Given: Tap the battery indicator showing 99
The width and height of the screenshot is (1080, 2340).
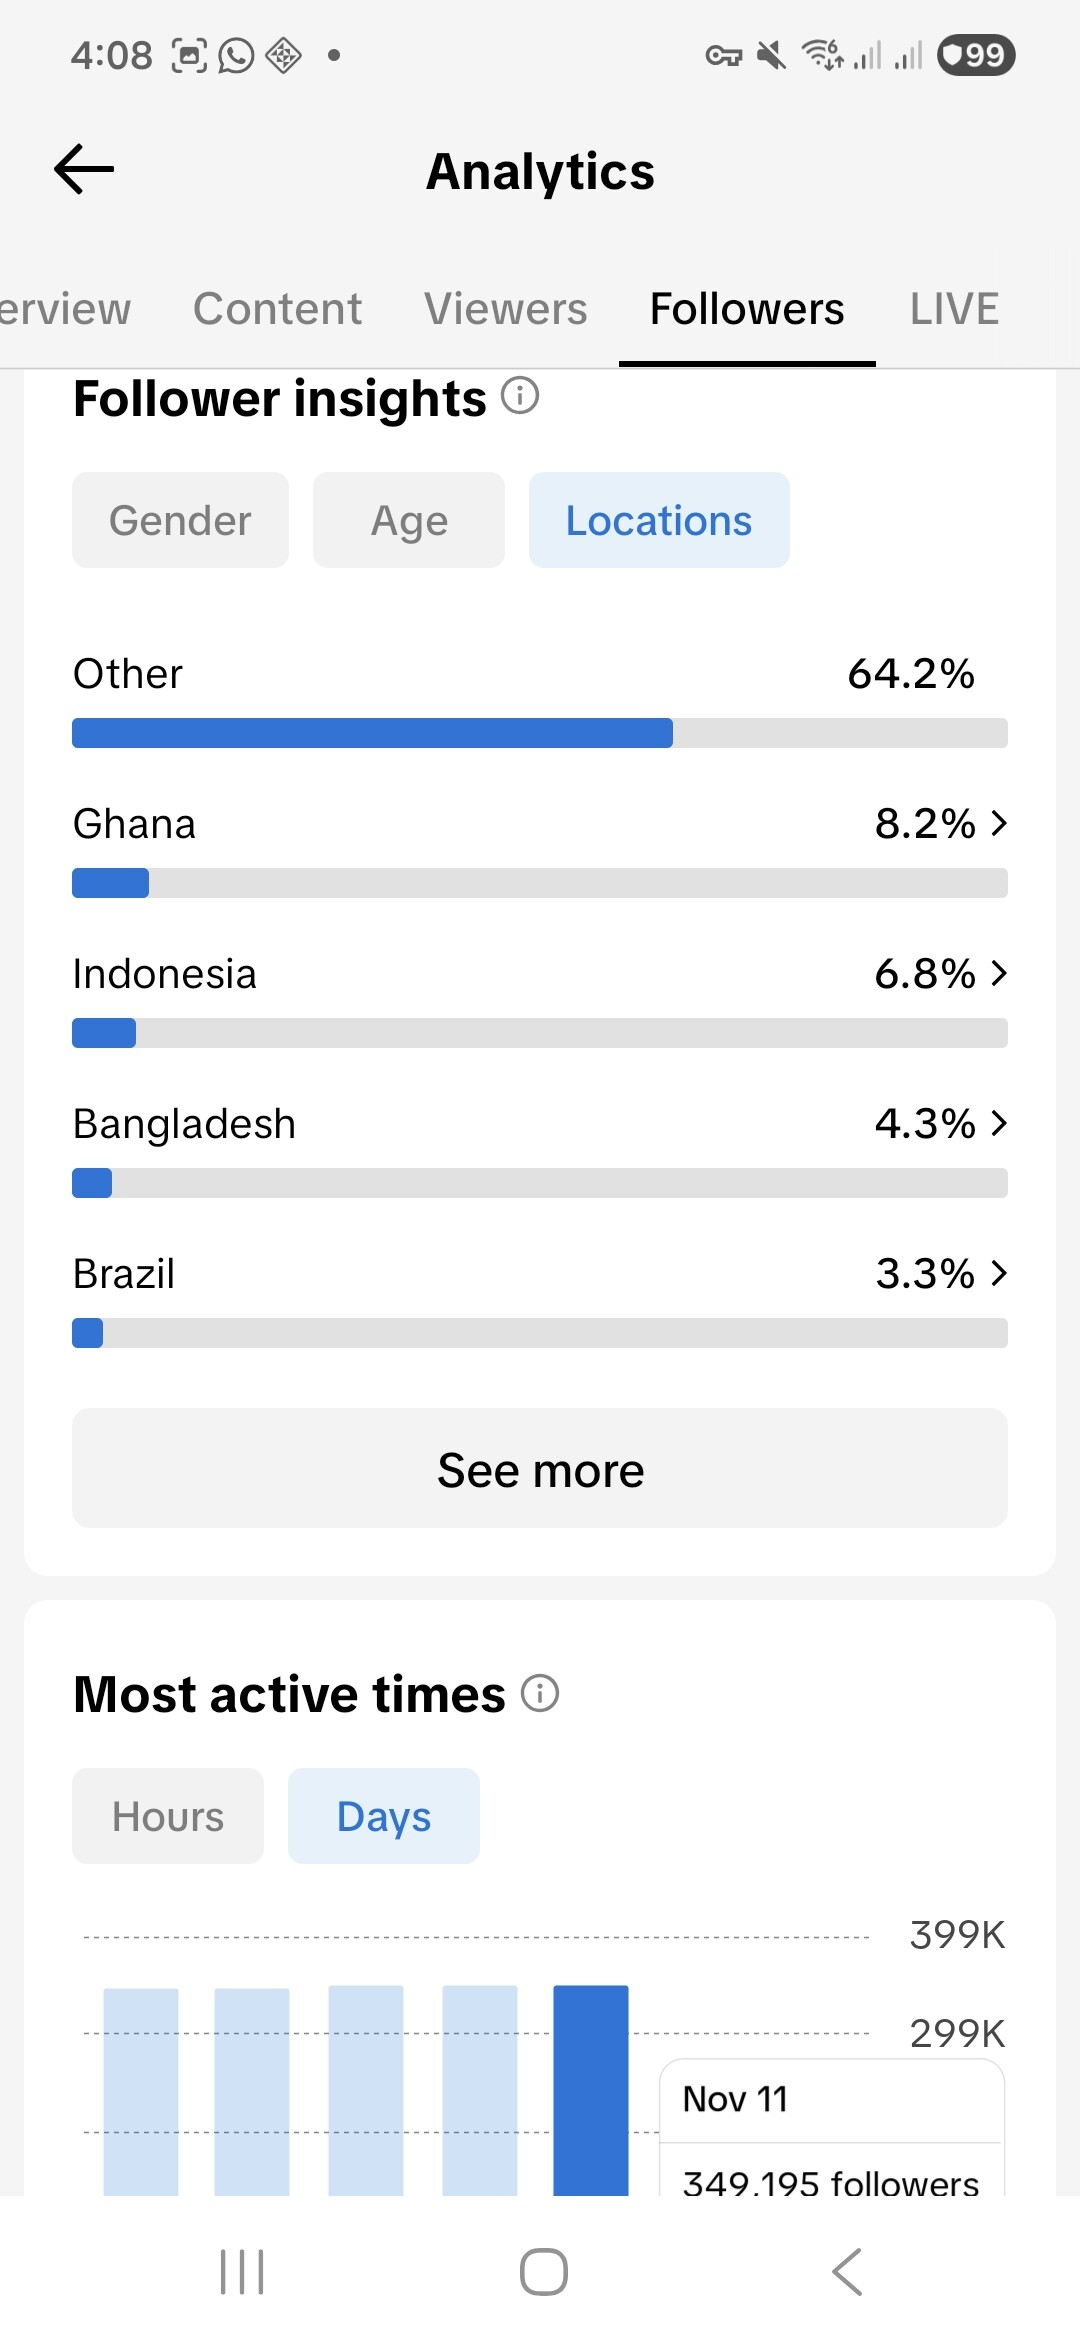Looking at the screenshot, I should coord(976,55).
